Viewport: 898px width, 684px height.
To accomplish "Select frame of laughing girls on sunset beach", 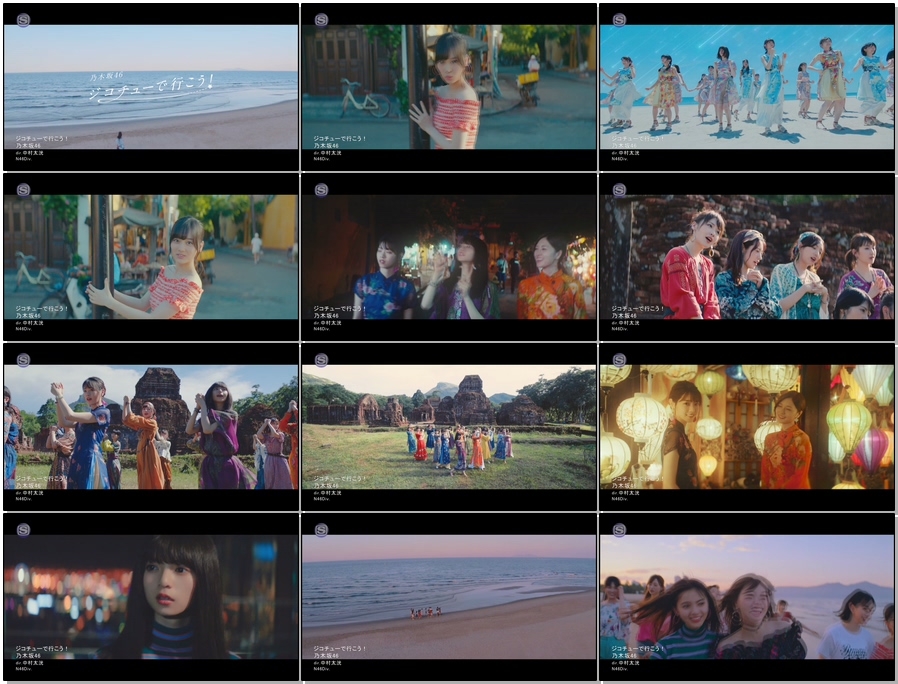I will pos(747,597).
